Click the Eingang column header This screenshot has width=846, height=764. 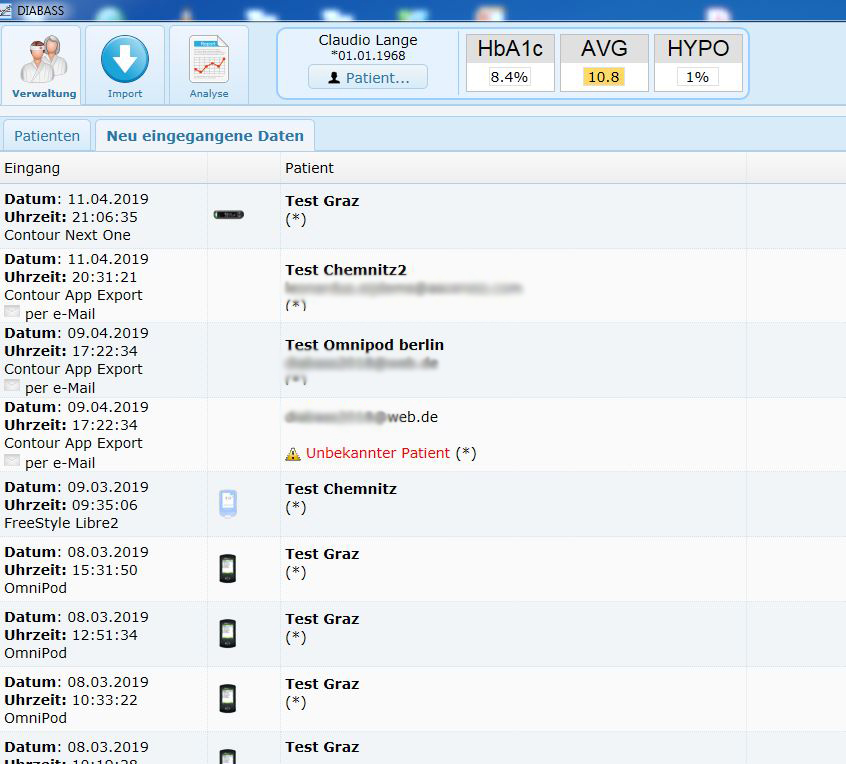coord(32,168)
